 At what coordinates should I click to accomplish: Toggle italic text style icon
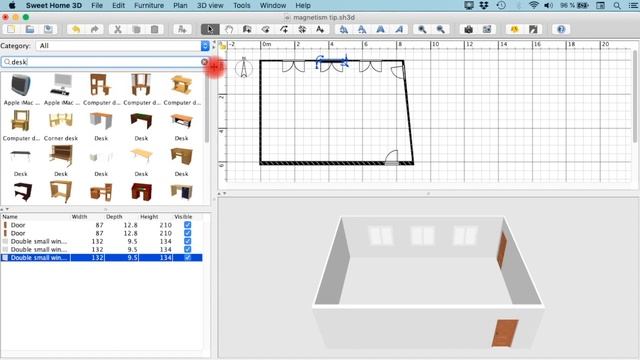click(399, 29)
